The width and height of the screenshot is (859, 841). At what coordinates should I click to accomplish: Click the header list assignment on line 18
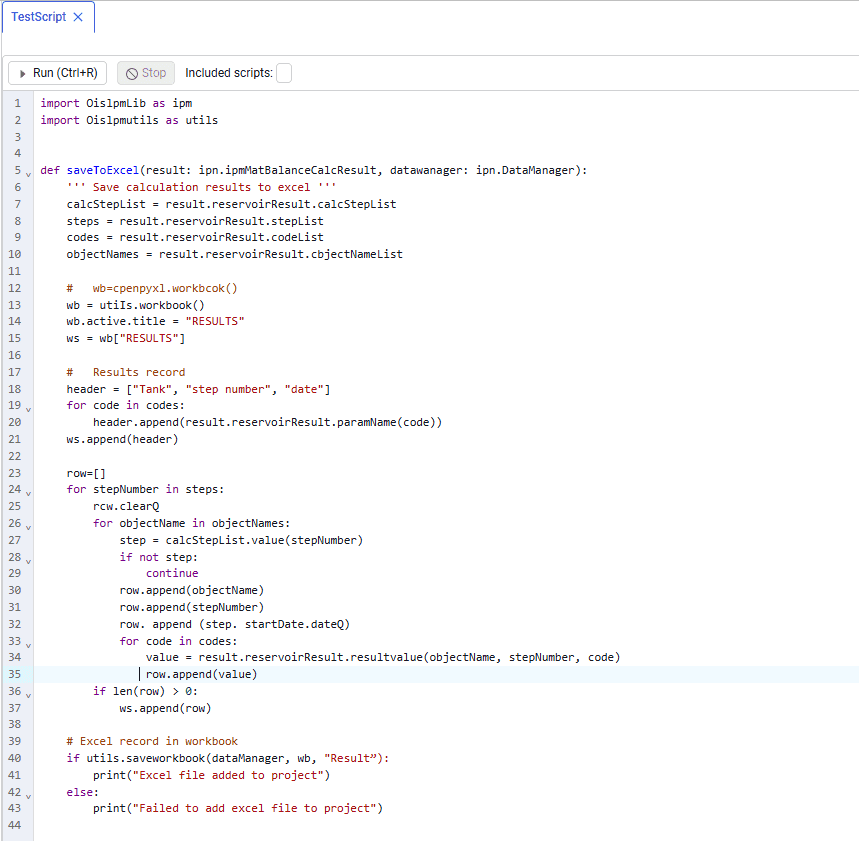[x=198, y=389]
